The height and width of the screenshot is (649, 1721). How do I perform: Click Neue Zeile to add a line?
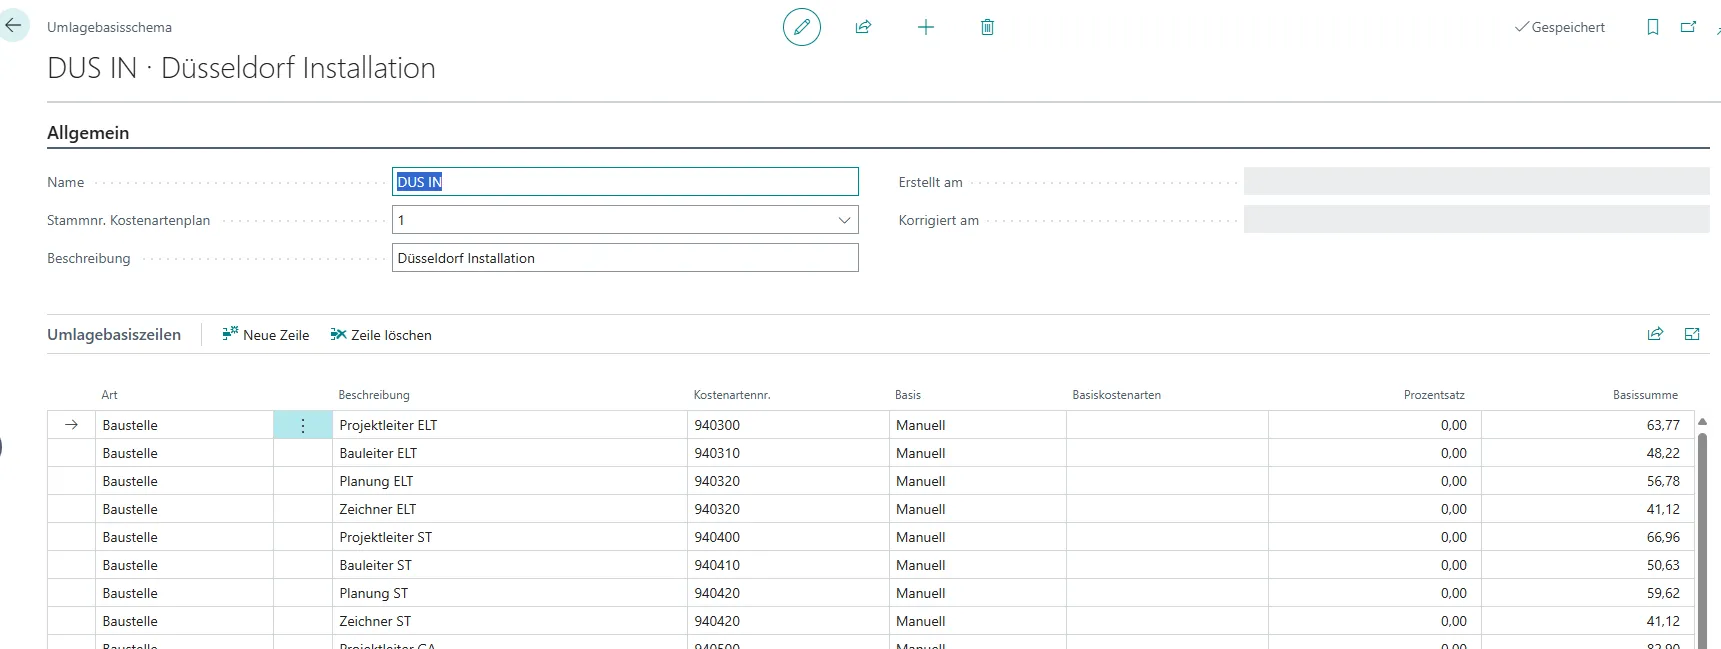point(266,335)
